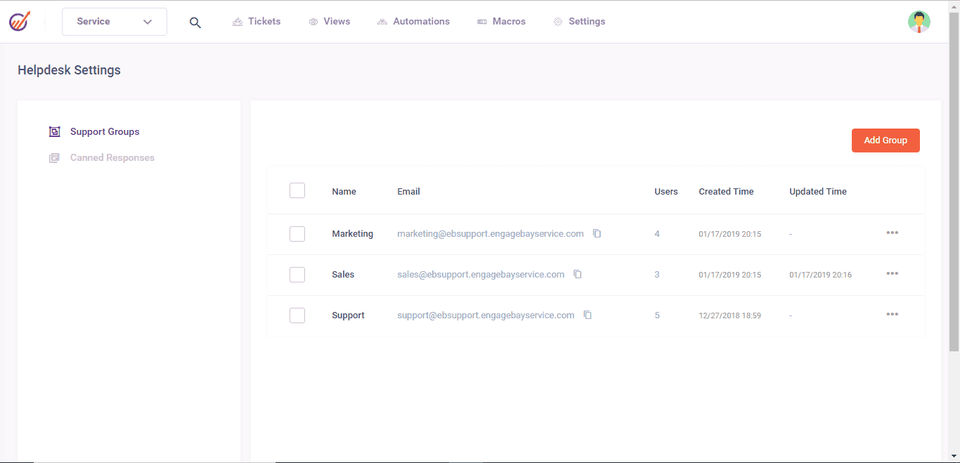The image size is (960, 463).
Task: Open the Marketing row more-options menu
Action: [892, 233]
